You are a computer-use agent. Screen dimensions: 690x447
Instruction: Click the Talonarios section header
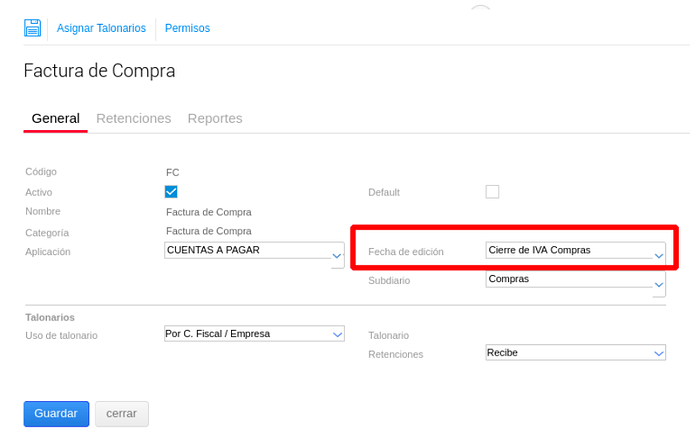click(50, 317)
